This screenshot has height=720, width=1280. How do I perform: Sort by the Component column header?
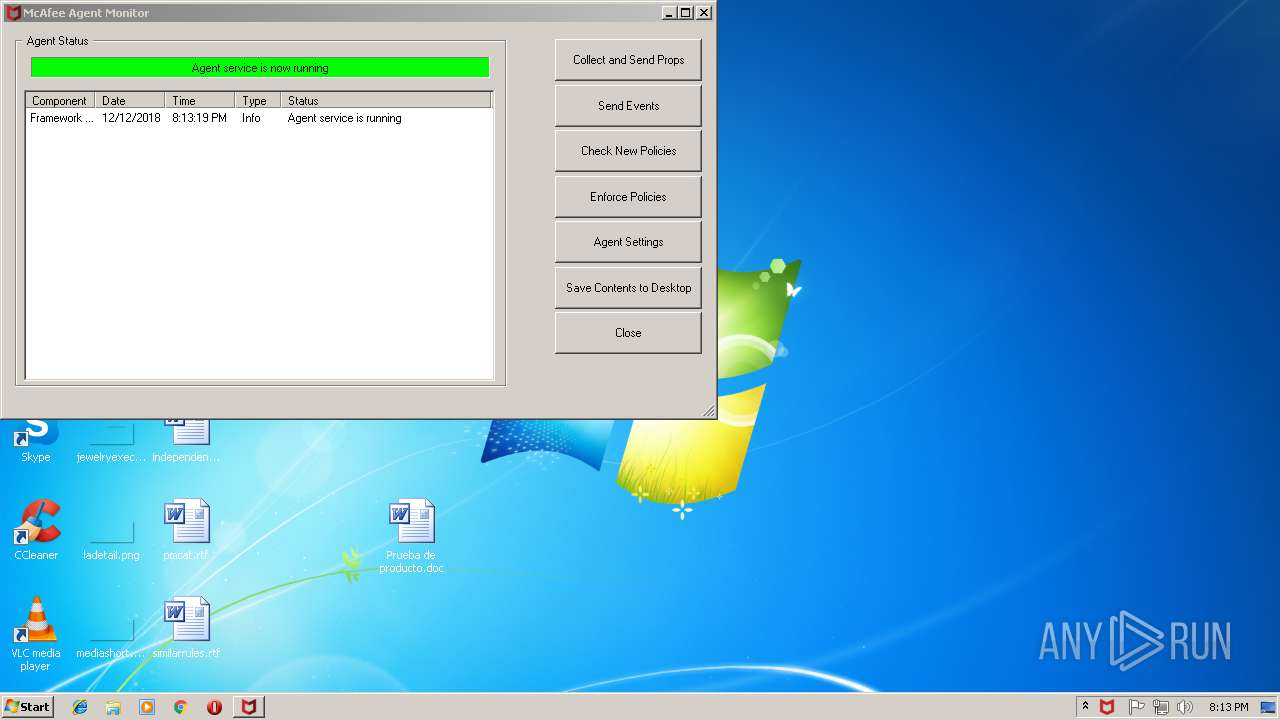click(60, 100)
